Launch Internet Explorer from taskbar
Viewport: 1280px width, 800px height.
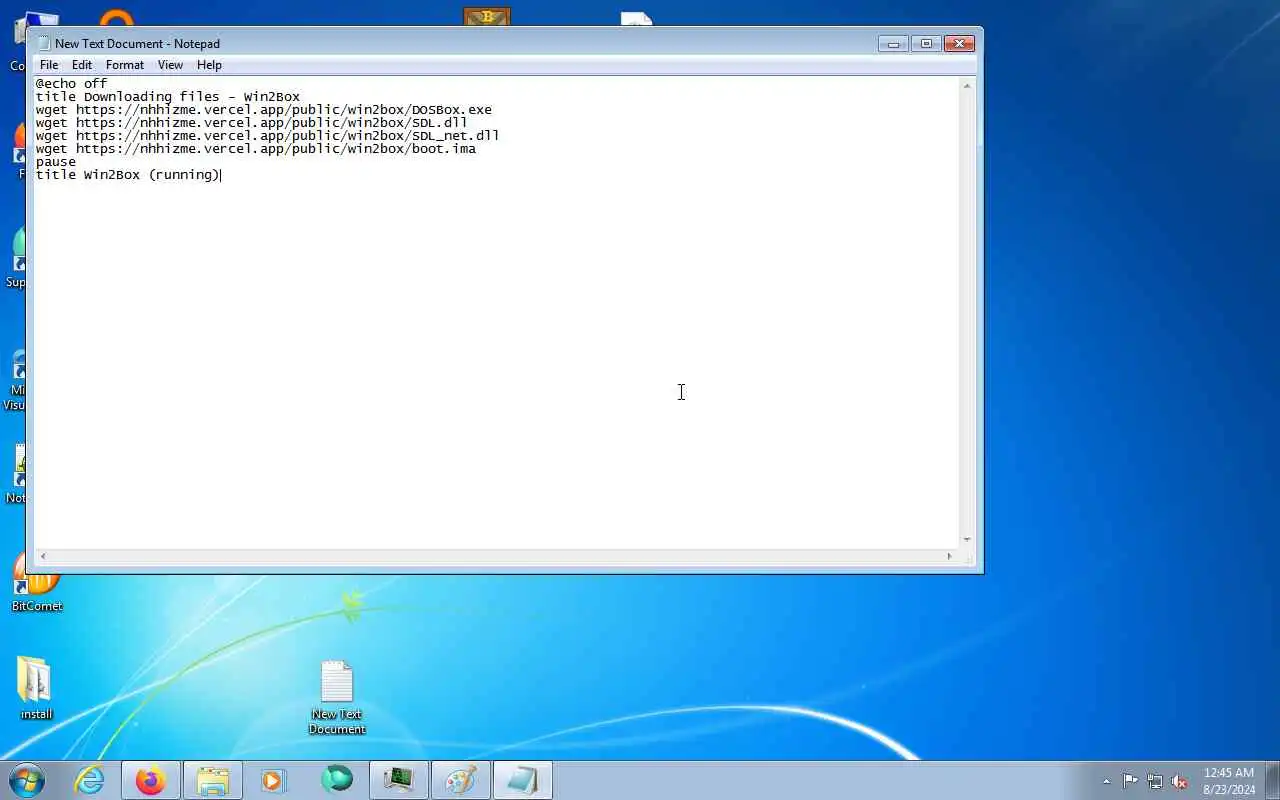[90, 780]
